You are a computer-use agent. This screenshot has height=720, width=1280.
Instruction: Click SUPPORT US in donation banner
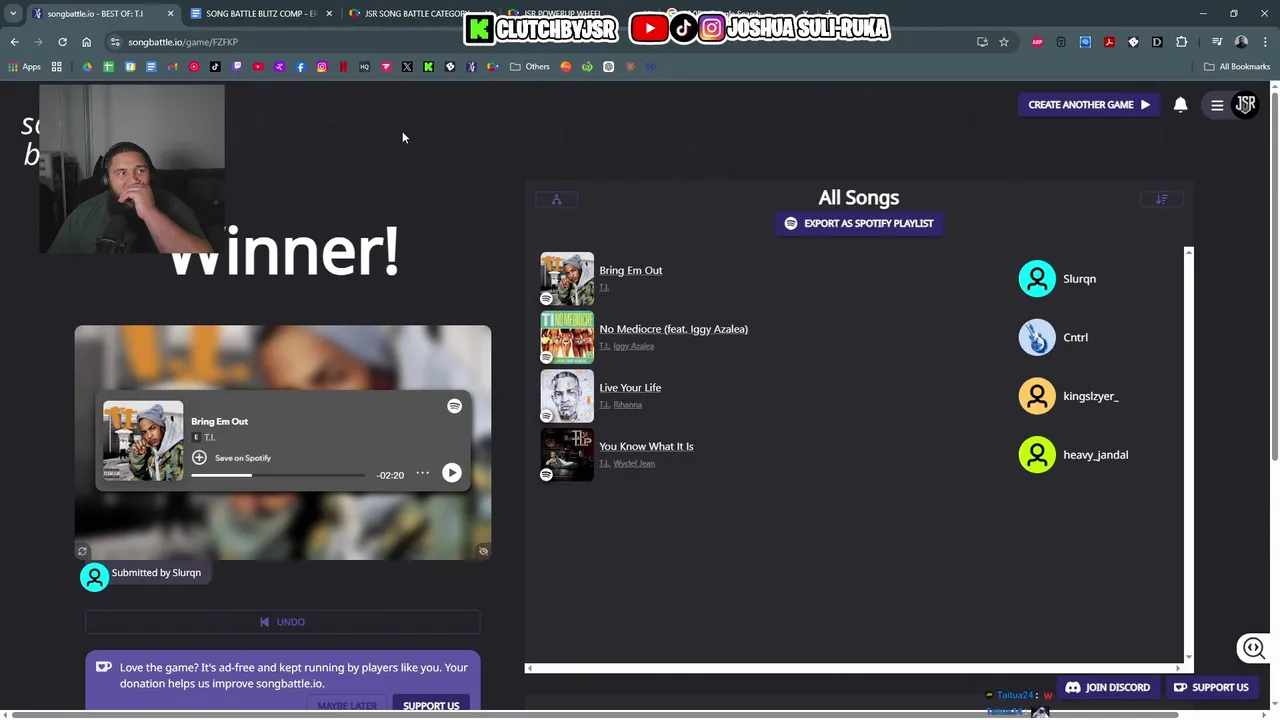pos(431,705)
